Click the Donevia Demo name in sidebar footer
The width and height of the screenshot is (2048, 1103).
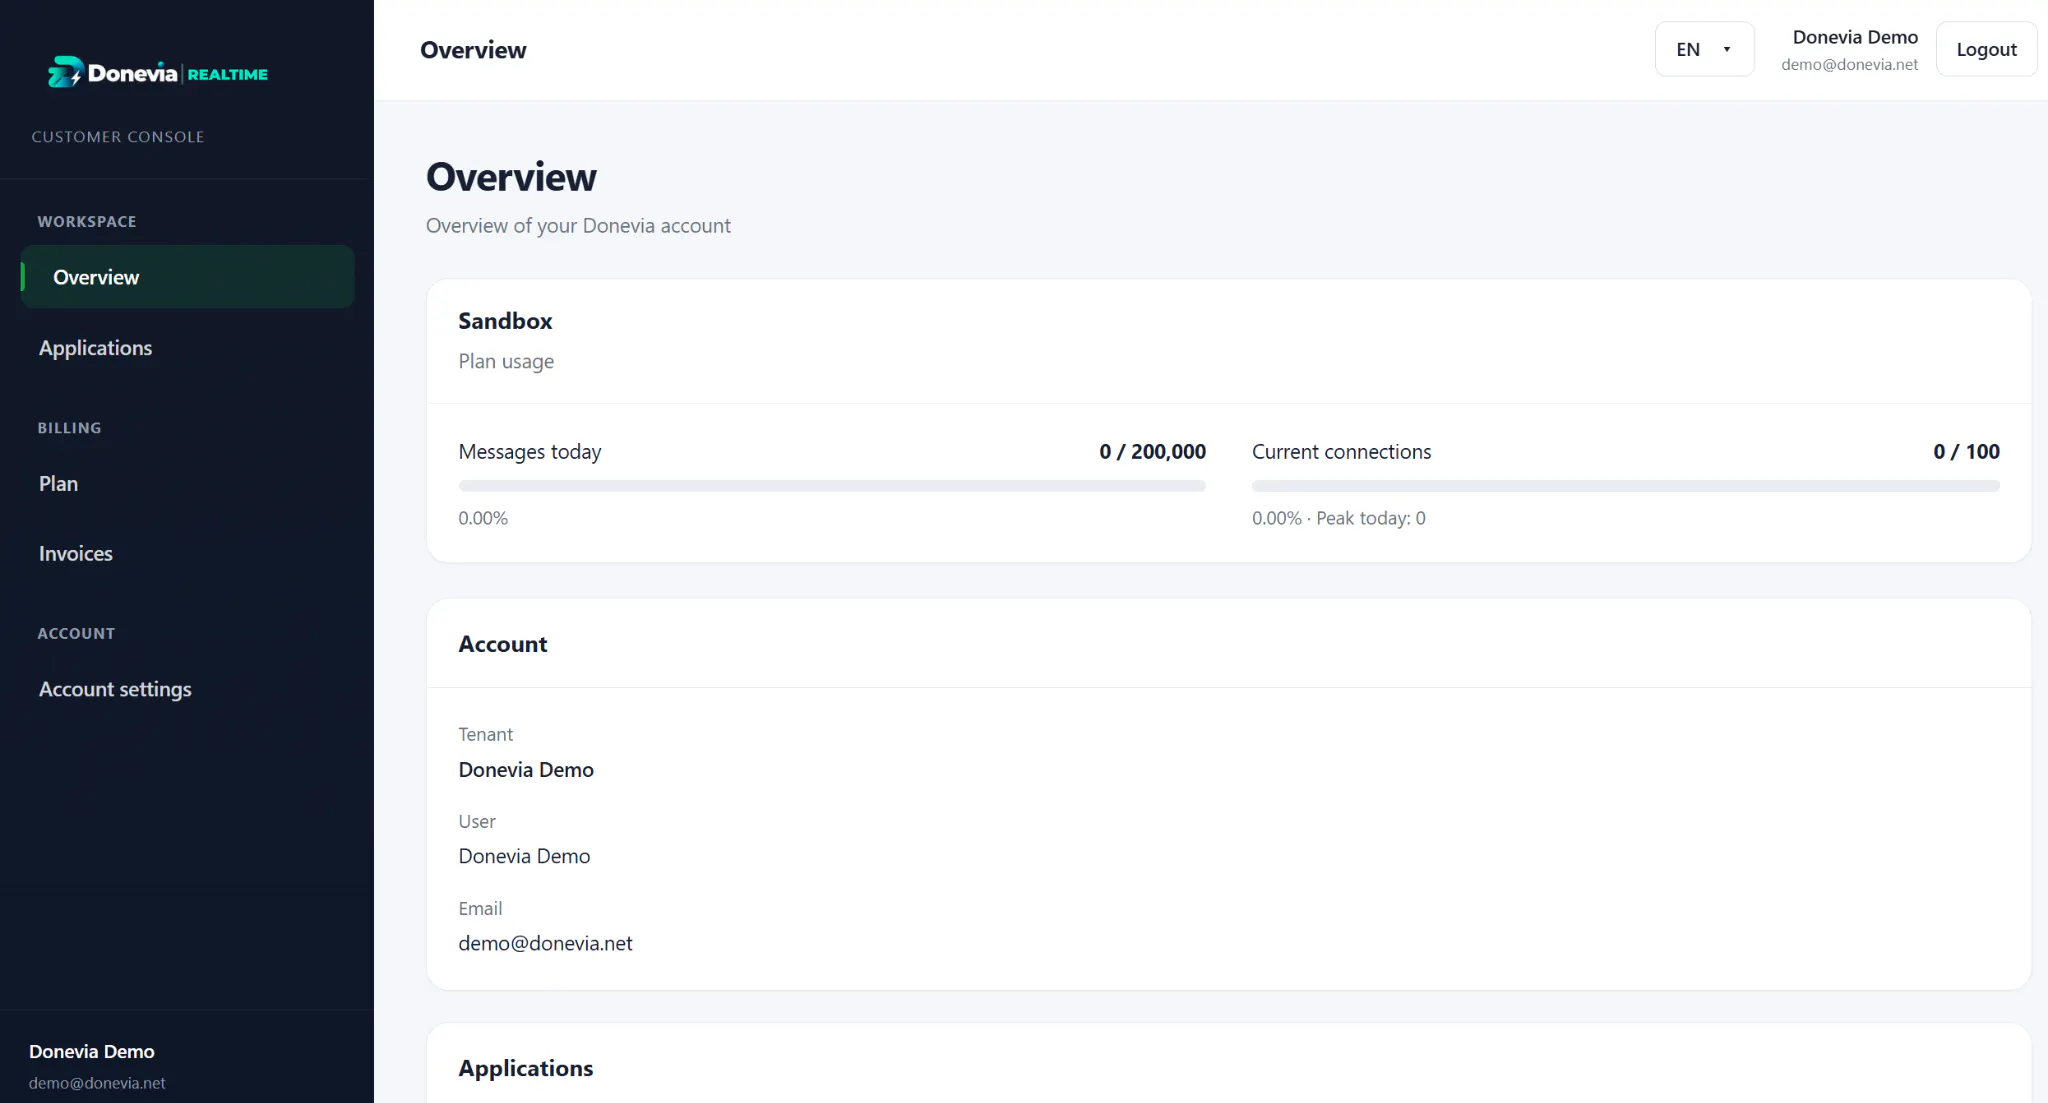[92, 1051]
